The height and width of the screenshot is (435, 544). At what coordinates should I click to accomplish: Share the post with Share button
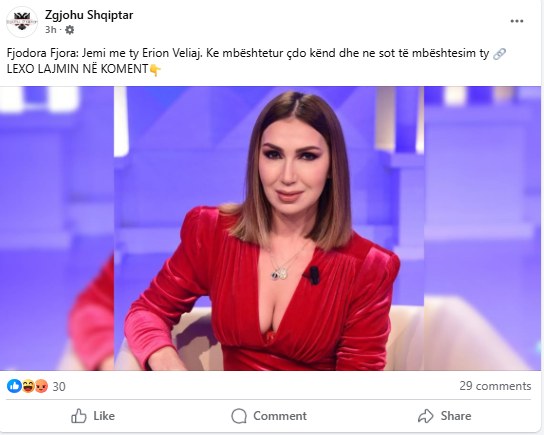click(444, 416)
